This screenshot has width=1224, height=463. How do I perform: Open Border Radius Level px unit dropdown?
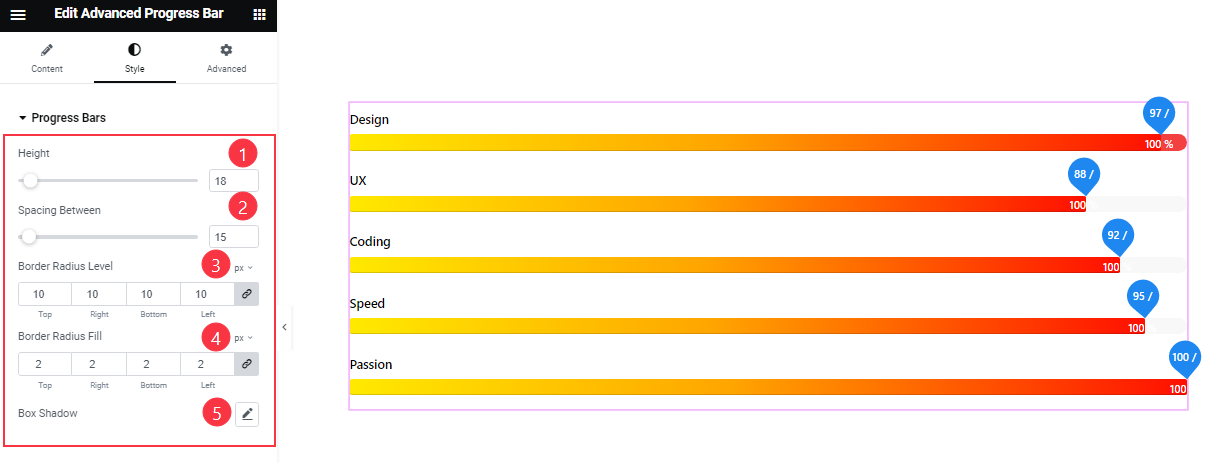coord(243,268)
